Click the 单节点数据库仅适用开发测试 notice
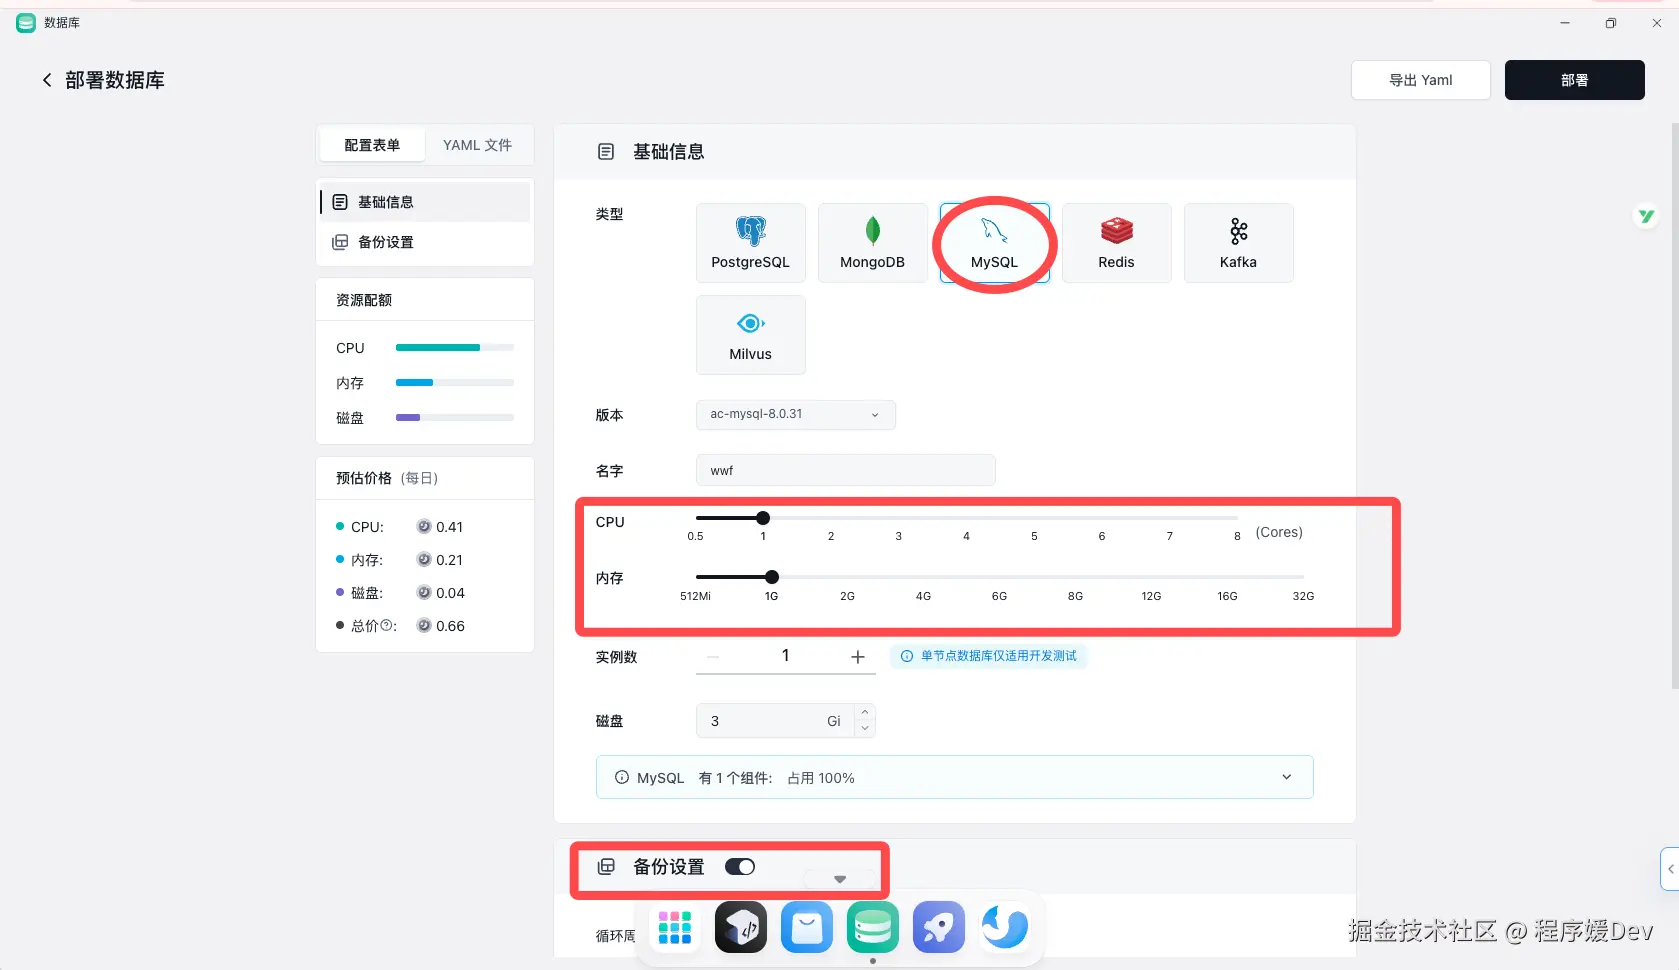 pos(988,656)
